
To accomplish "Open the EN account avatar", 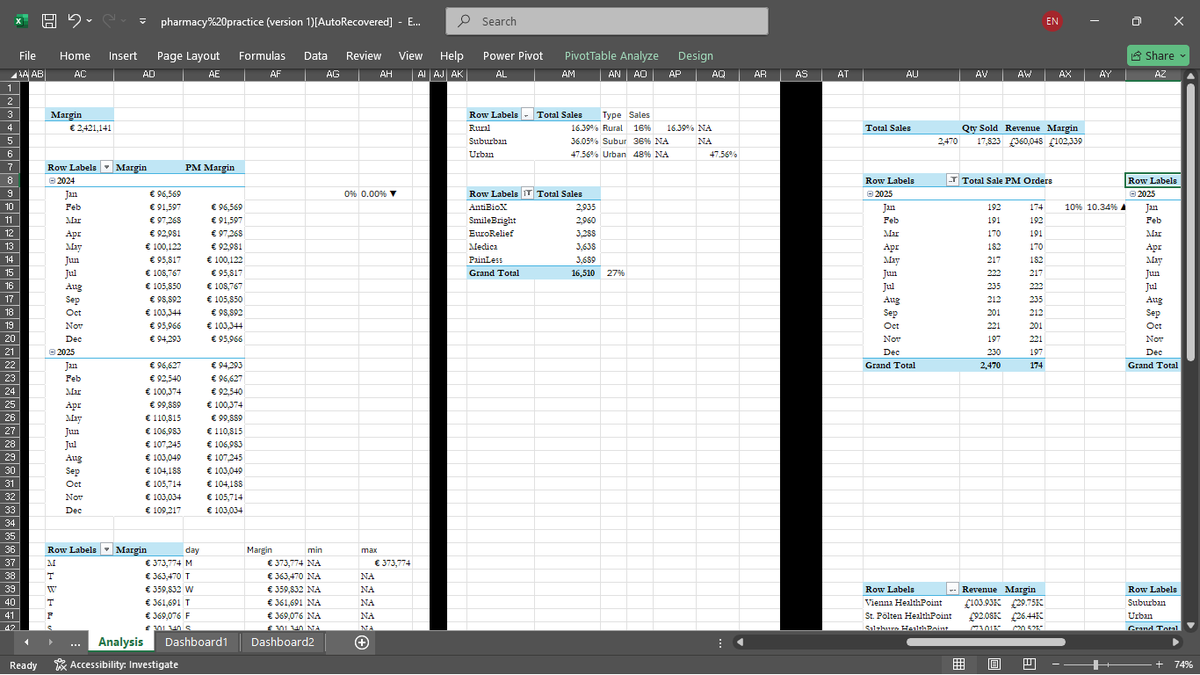I will 1051,21.
